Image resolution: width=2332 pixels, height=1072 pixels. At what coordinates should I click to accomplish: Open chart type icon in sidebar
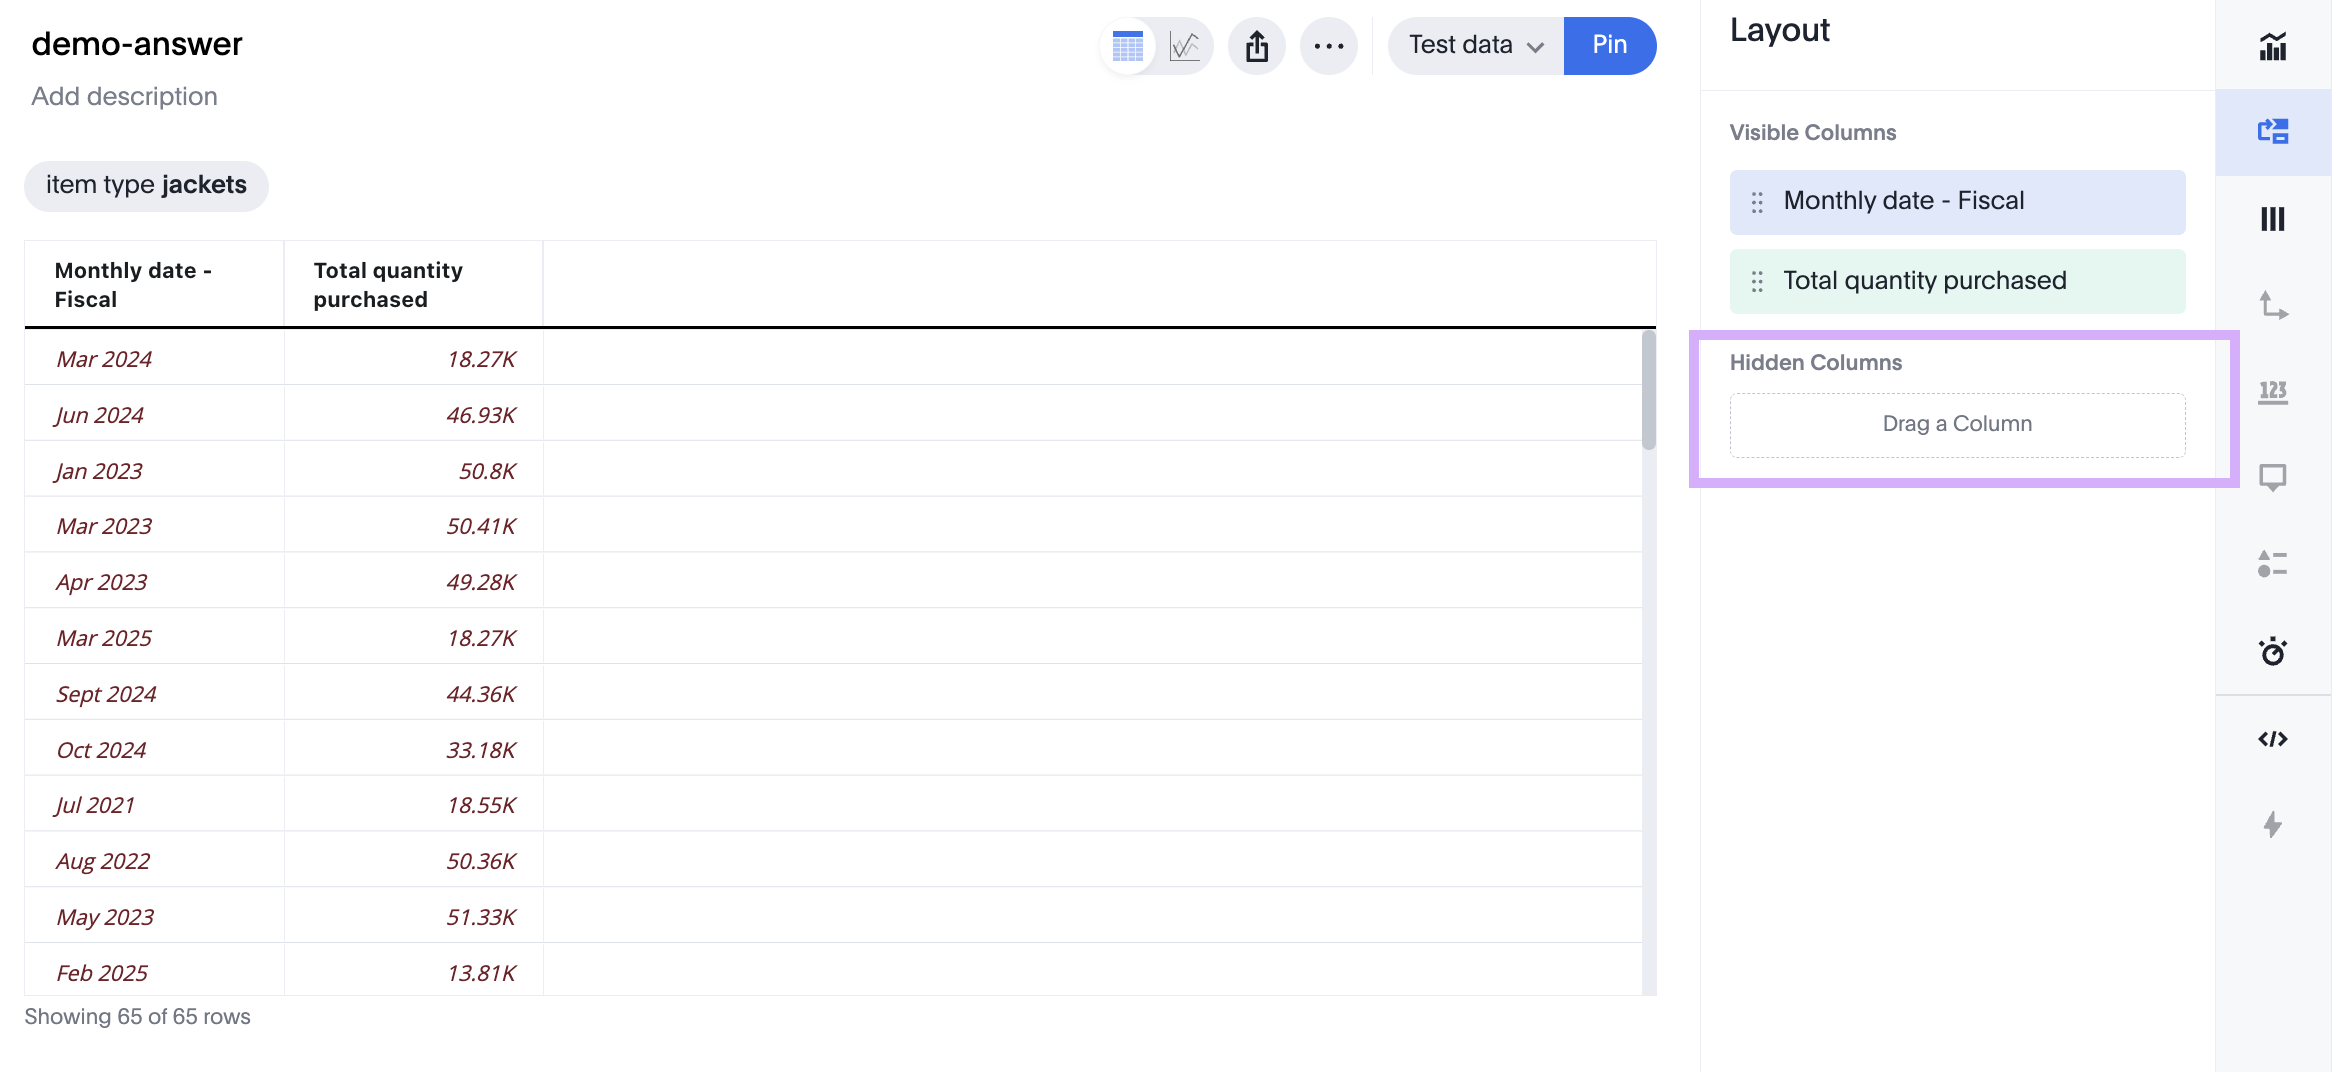pos(2272,46)
